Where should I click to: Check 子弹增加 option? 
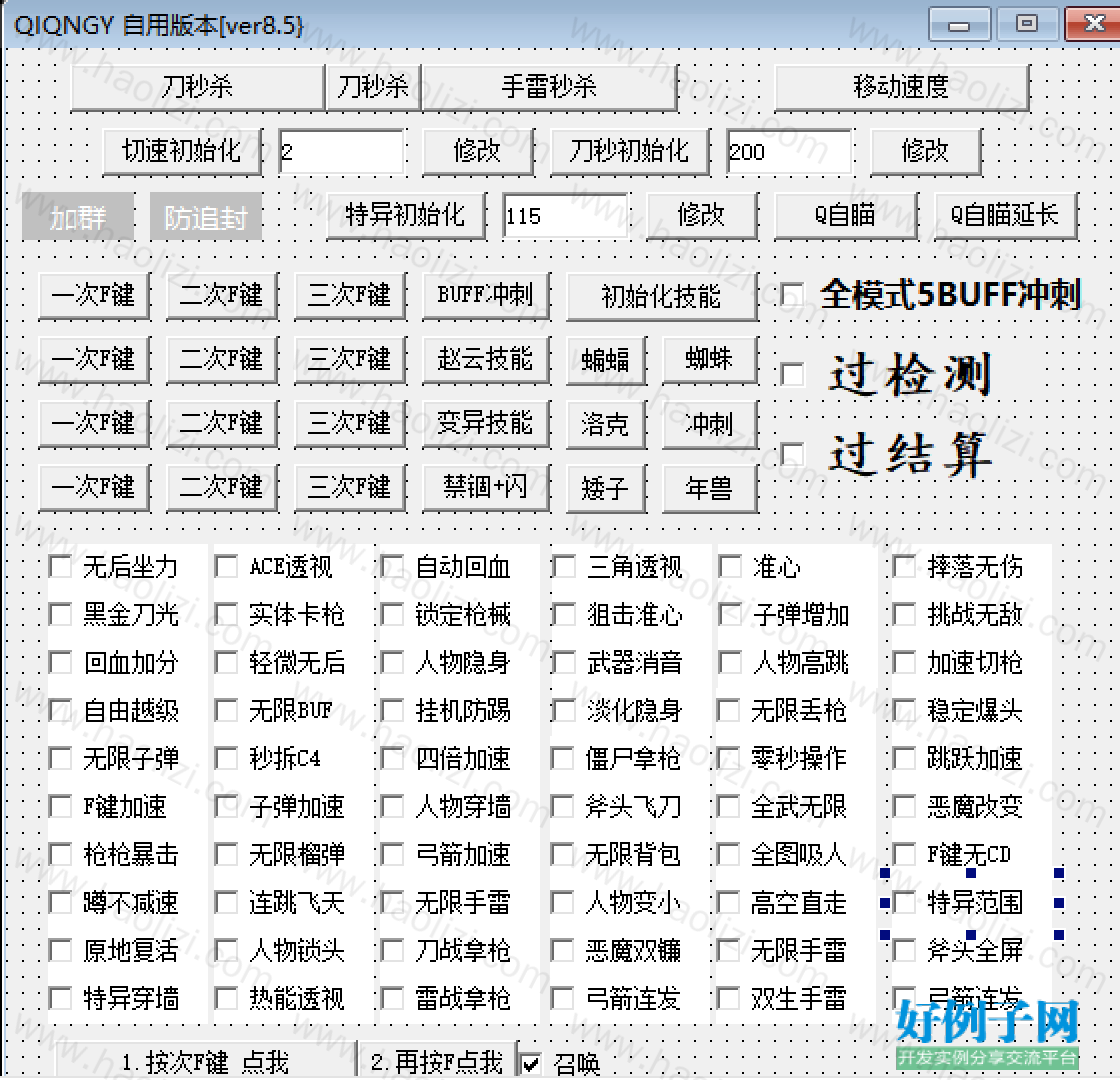click(729, 615)
